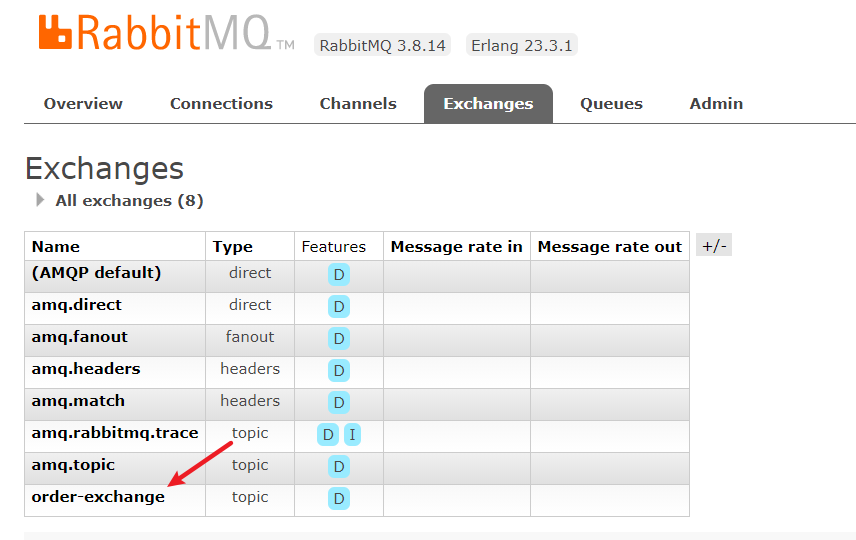Click the Exchanges page heading
This screenshot has height=540, width=856.
[x=104, y=169]
